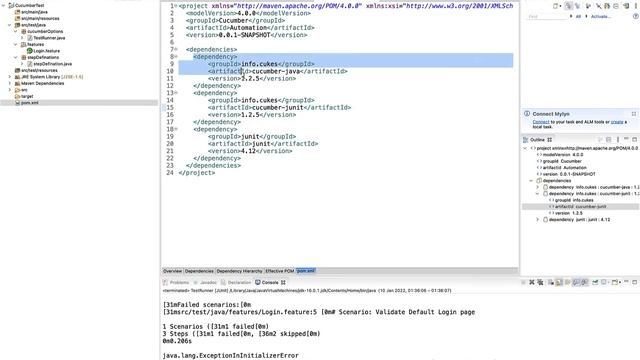Open the Dependency Hierarchy tab
Image resolution: width=640 pixels, height=360 pixels.
coord(239,271)
